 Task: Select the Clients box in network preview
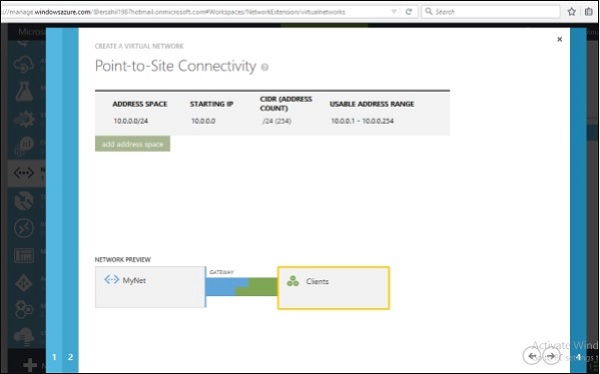pyautogui.click(x=333, y=288)
